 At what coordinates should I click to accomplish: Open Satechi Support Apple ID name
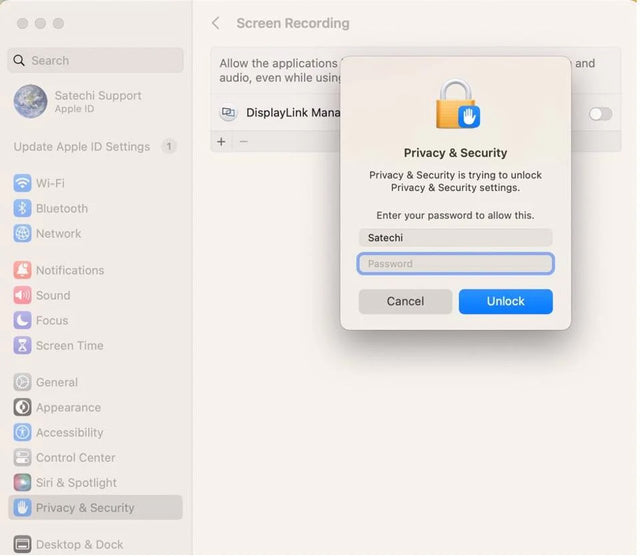click(98, 96)
